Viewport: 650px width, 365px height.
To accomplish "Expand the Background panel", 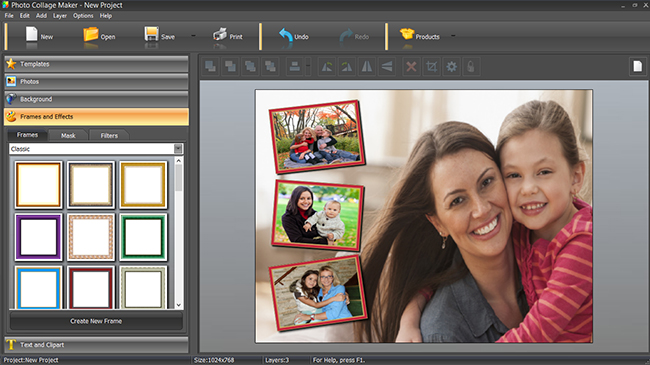I will [x=96, y=99].
